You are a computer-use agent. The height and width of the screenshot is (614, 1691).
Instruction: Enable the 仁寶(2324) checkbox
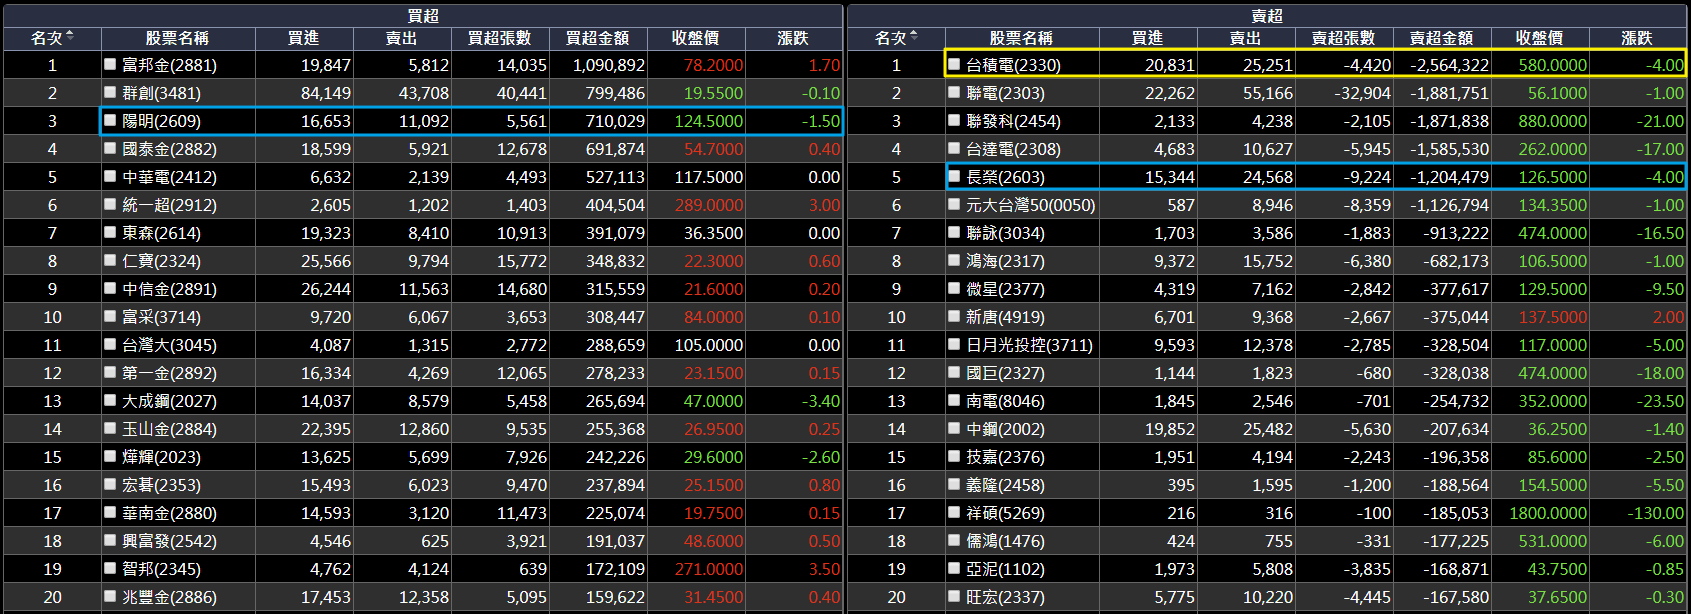pos(110,260)
